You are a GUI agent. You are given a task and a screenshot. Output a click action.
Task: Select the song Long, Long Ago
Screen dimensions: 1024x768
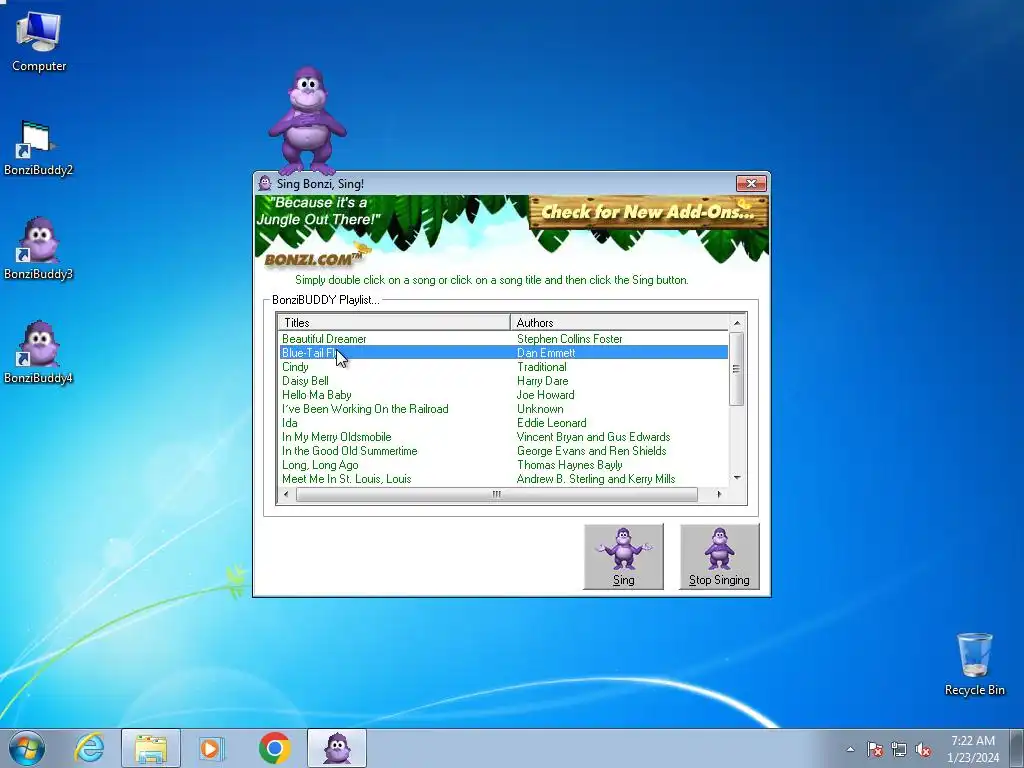(320, 465)
